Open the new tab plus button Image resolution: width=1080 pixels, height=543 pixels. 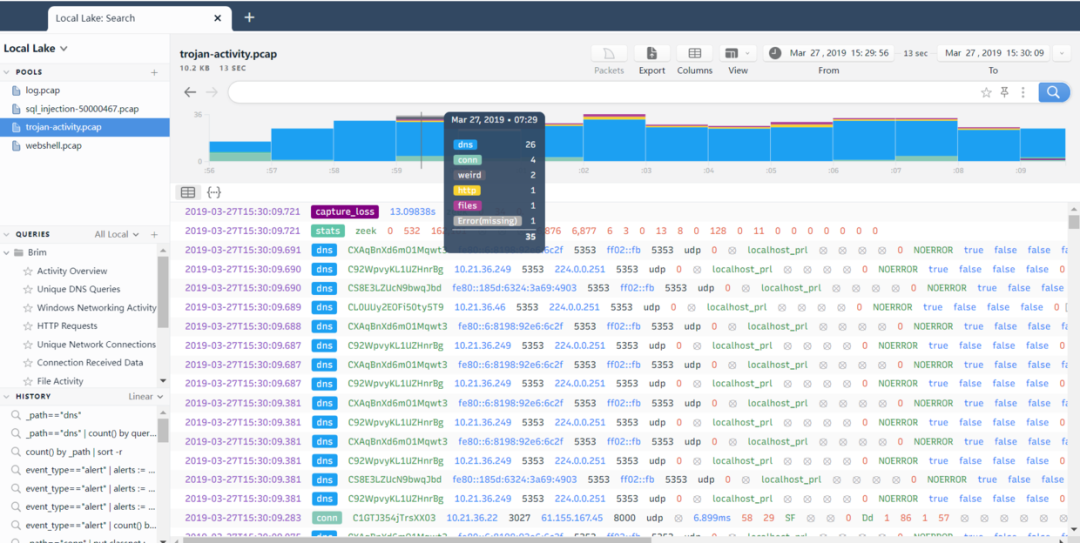coord(249,17)
